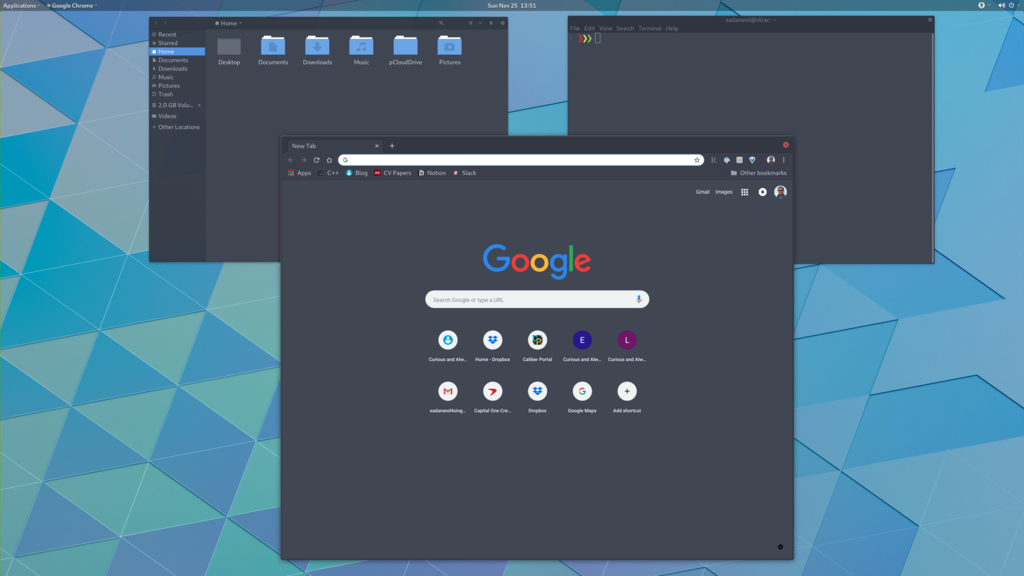The image size is (1024, 576).
Task: Toggle Files list/grid view button
Action: 470,23
